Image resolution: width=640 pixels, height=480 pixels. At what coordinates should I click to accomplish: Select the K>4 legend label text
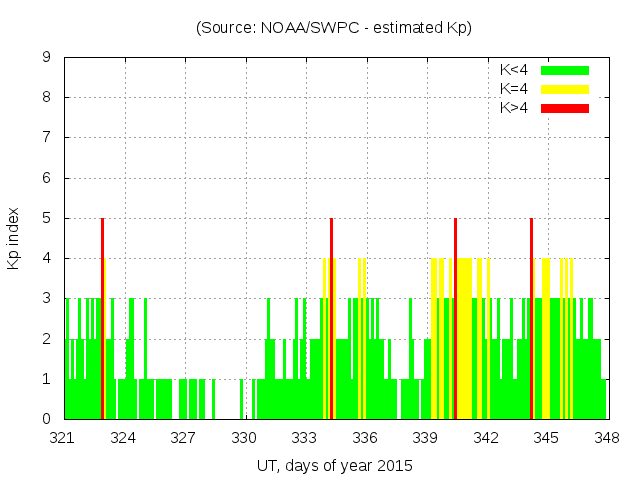[515, 107]
